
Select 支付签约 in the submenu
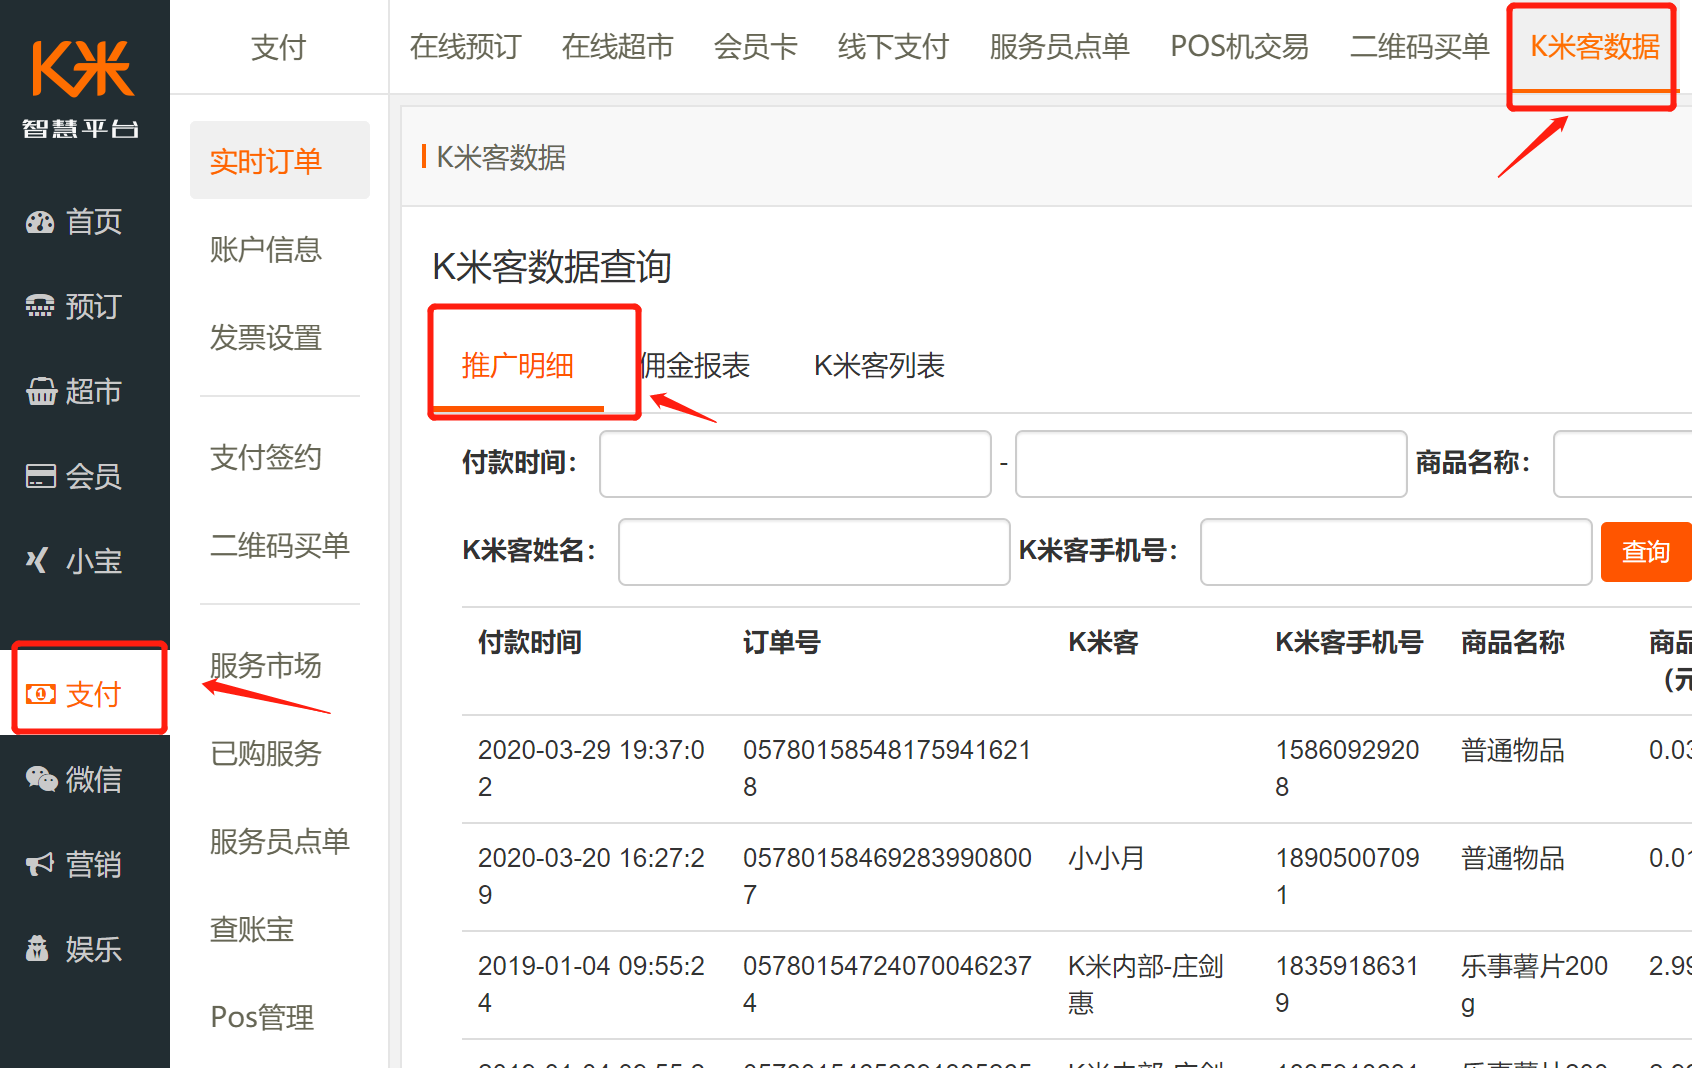(265, 457)
